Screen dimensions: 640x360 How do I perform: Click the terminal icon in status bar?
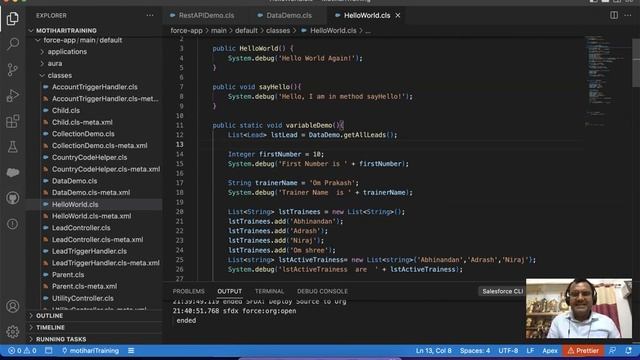tap(49, 351)
